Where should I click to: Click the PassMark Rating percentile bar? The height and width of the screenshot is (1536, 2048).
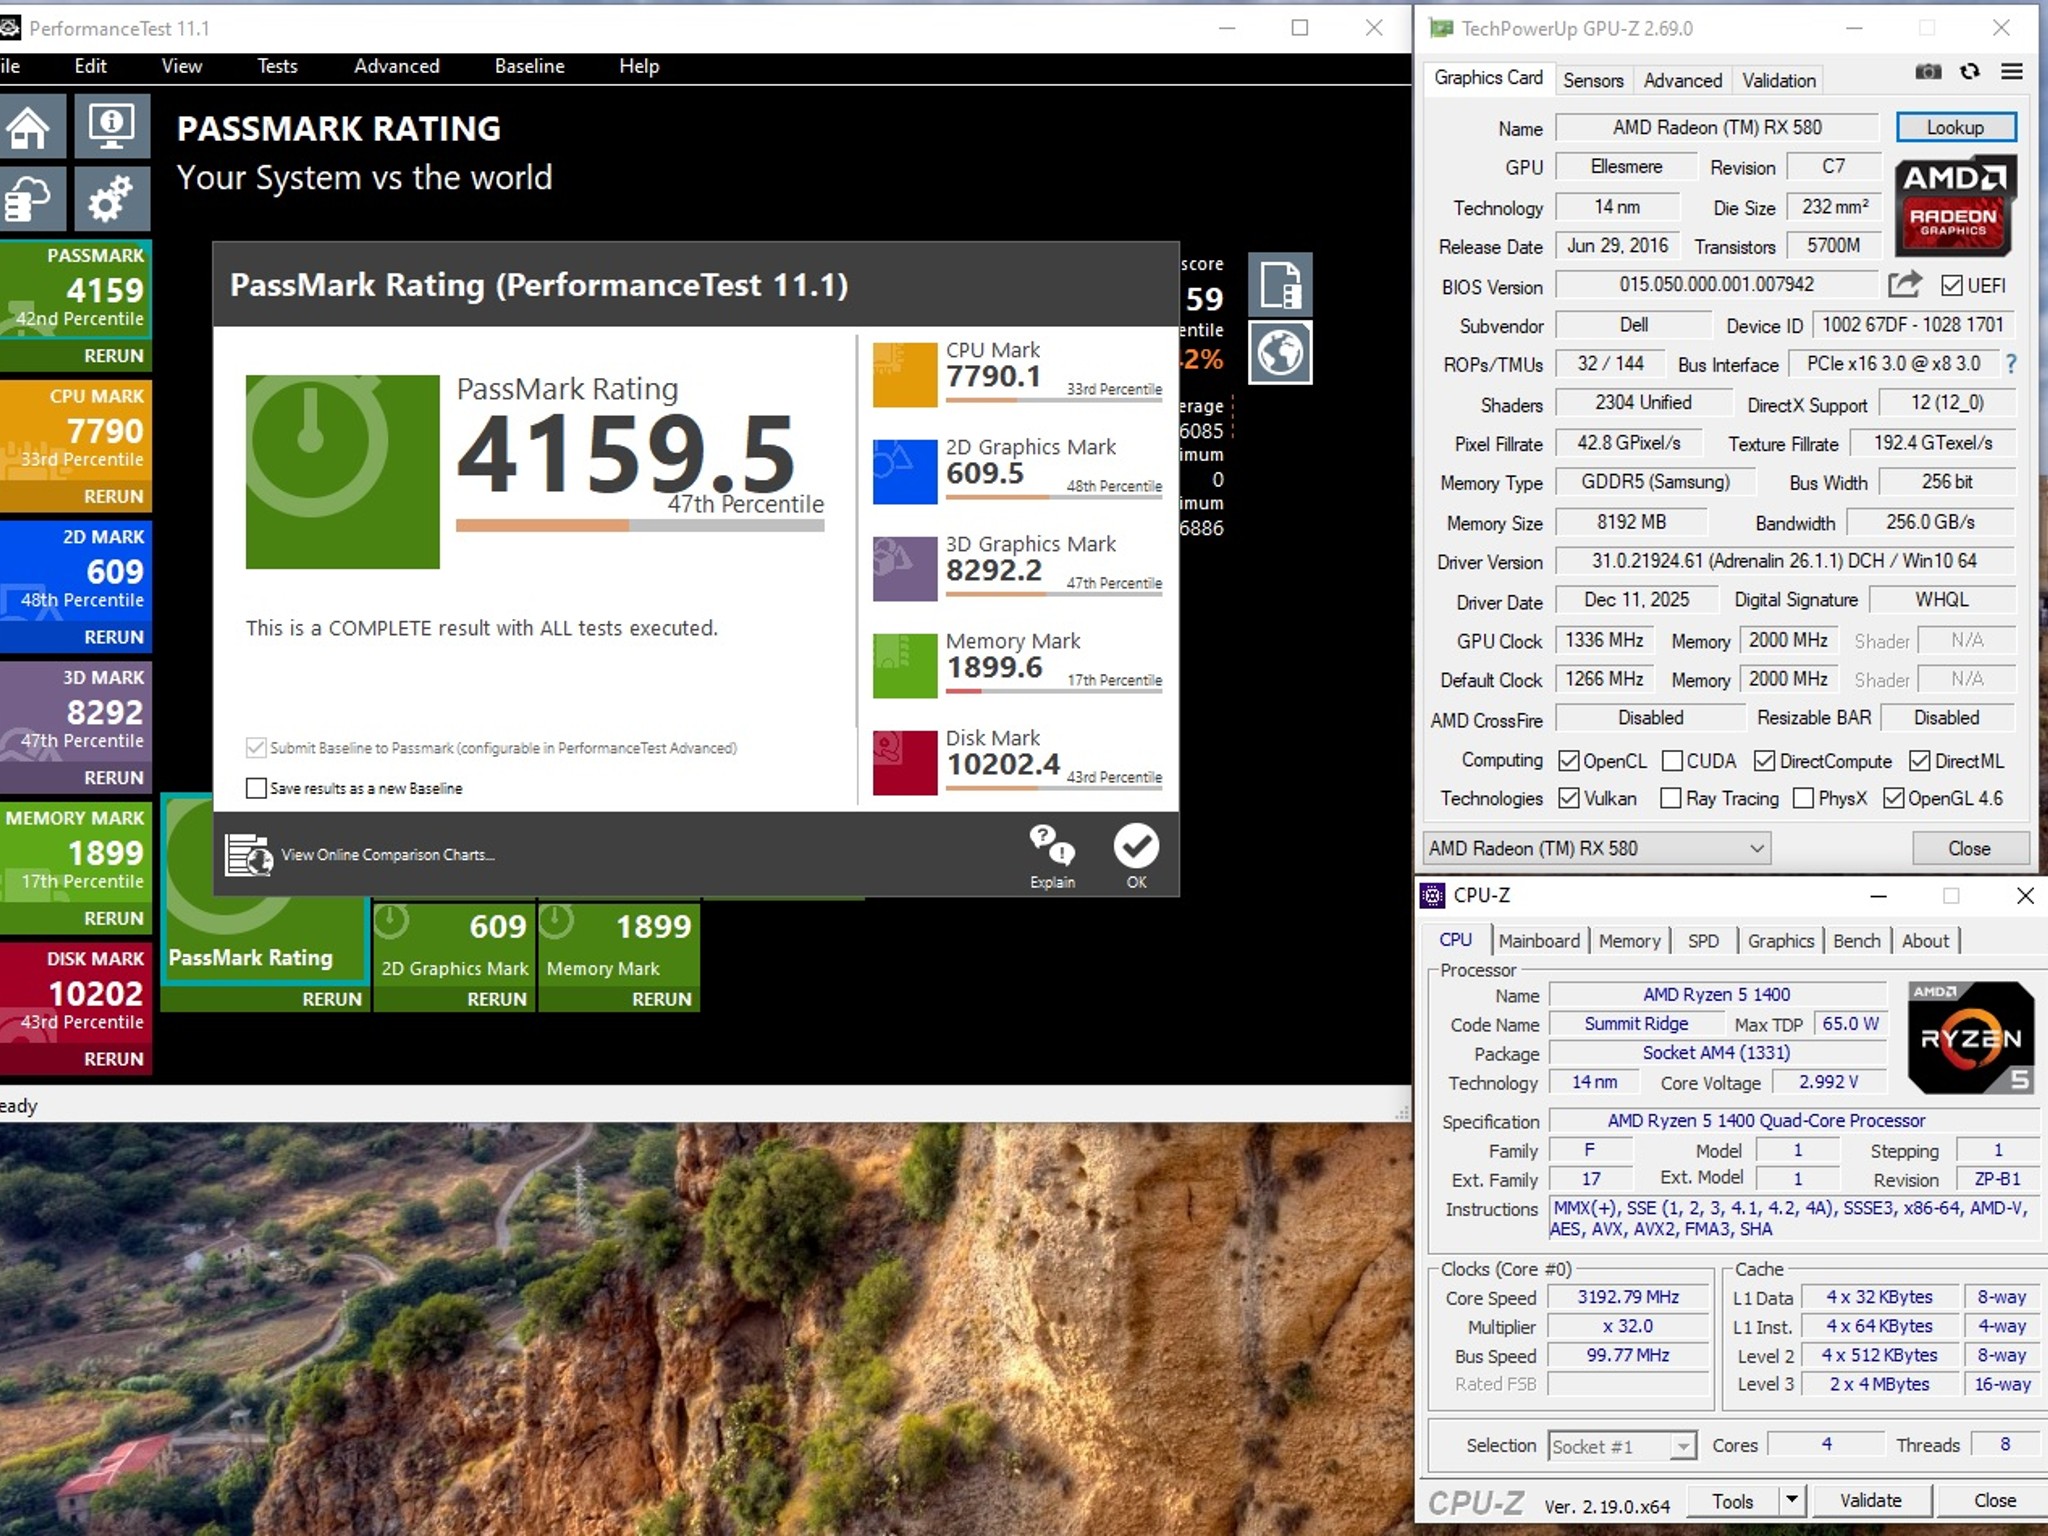(x=640, y=525)
